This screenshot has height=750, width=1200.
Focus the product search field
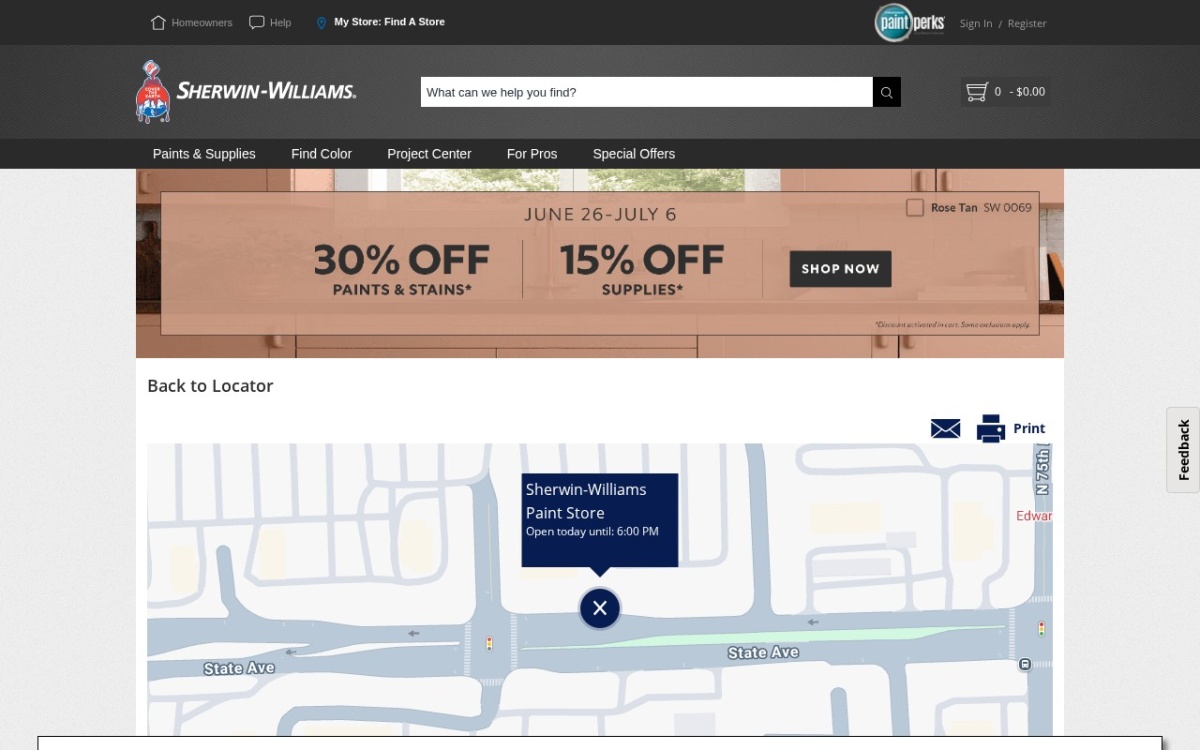coord(647,92)
